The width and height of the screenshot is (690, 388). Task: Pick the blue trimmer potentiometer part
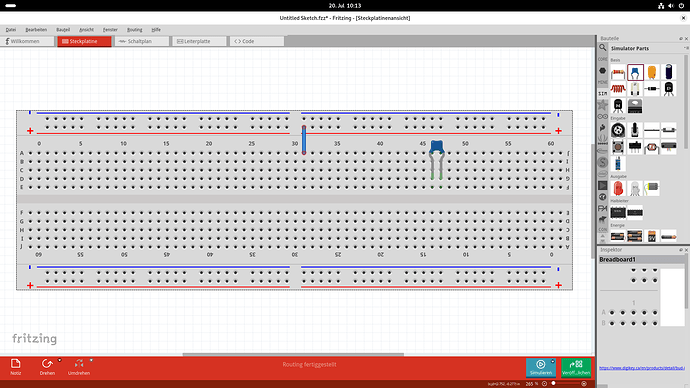pos(618,164)
